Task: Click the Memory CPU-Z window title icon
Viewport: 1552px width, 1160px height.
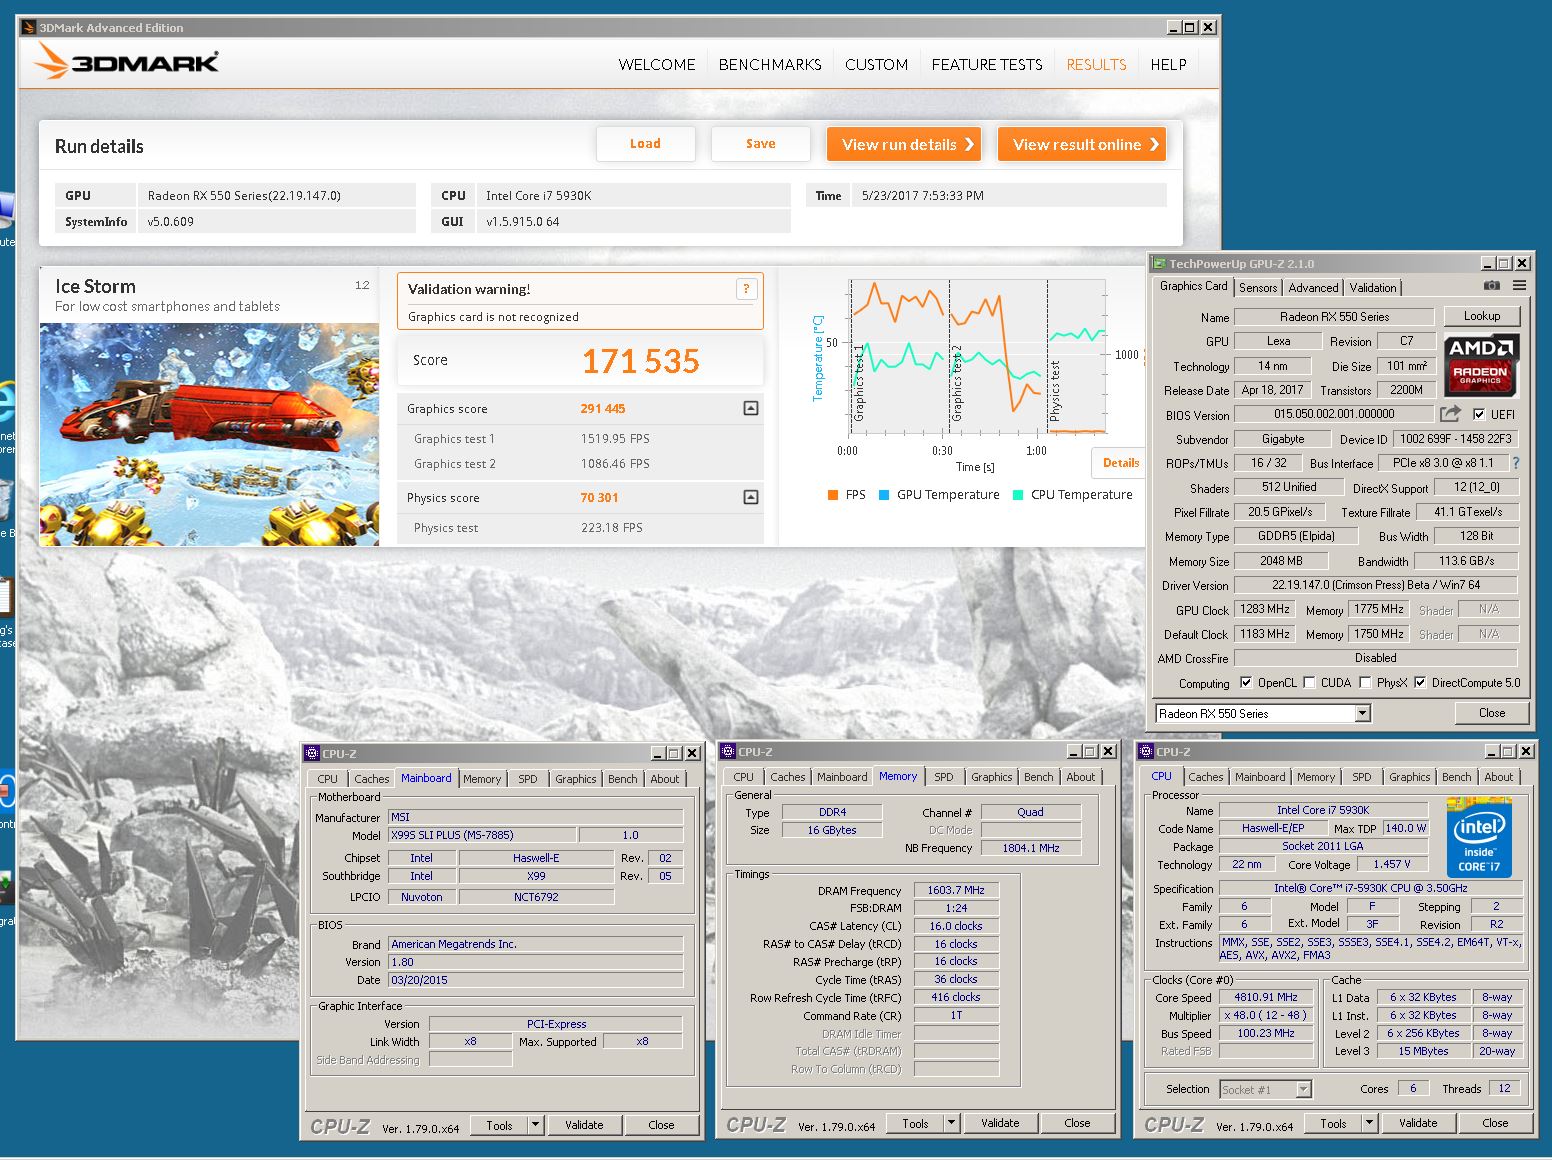Action: pyautogui.click(x=728, y=751)
